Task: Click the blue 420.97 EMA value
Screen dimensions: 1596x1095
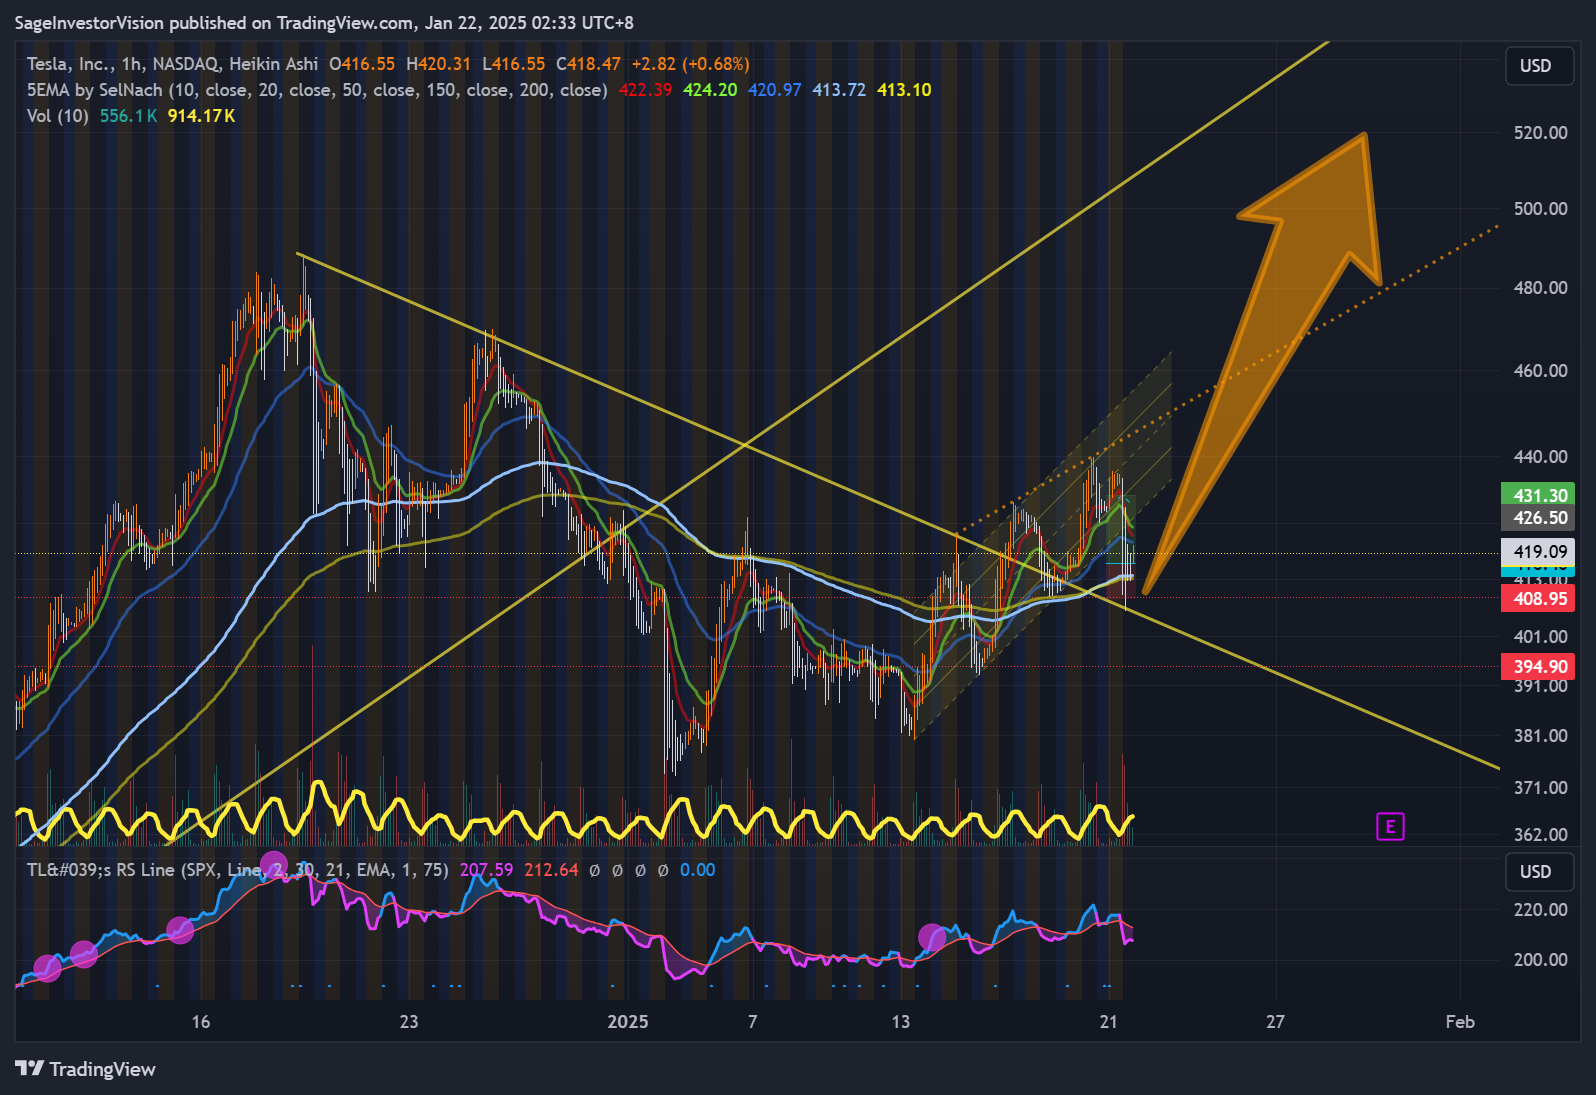Action: click(x=775, y=90)
